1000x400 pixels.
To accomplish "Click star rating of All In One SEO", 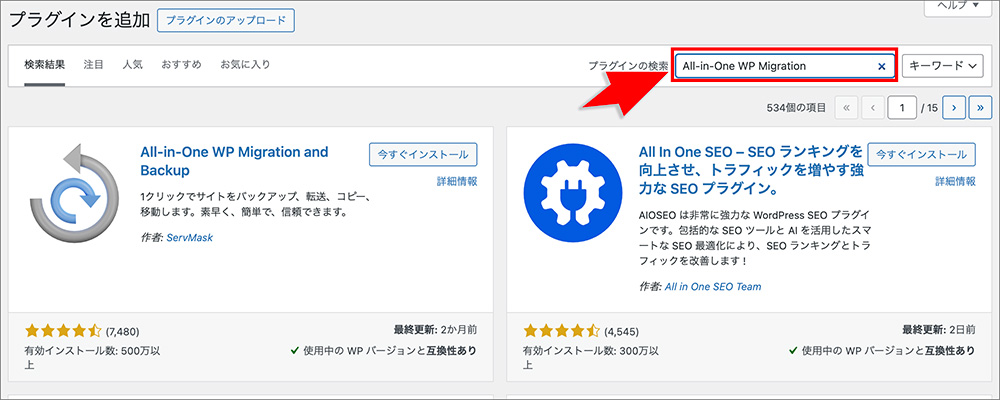I will point(562,330).
